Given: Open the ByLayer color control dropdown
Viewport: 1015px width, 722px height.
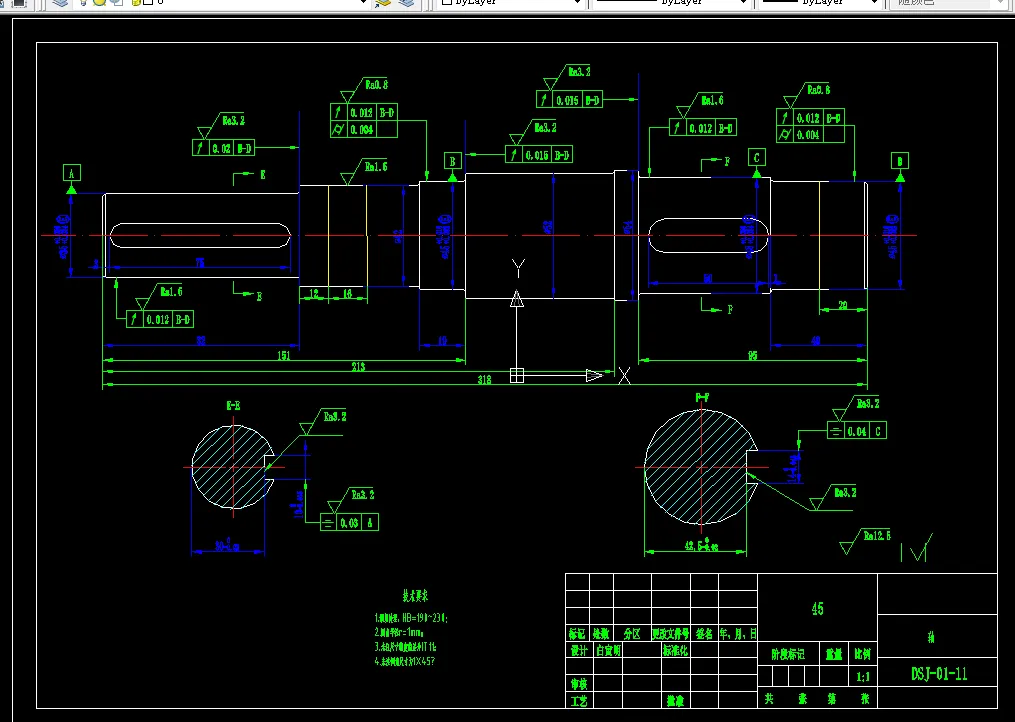Looking at the screenshot, I should tap(577, 3).
